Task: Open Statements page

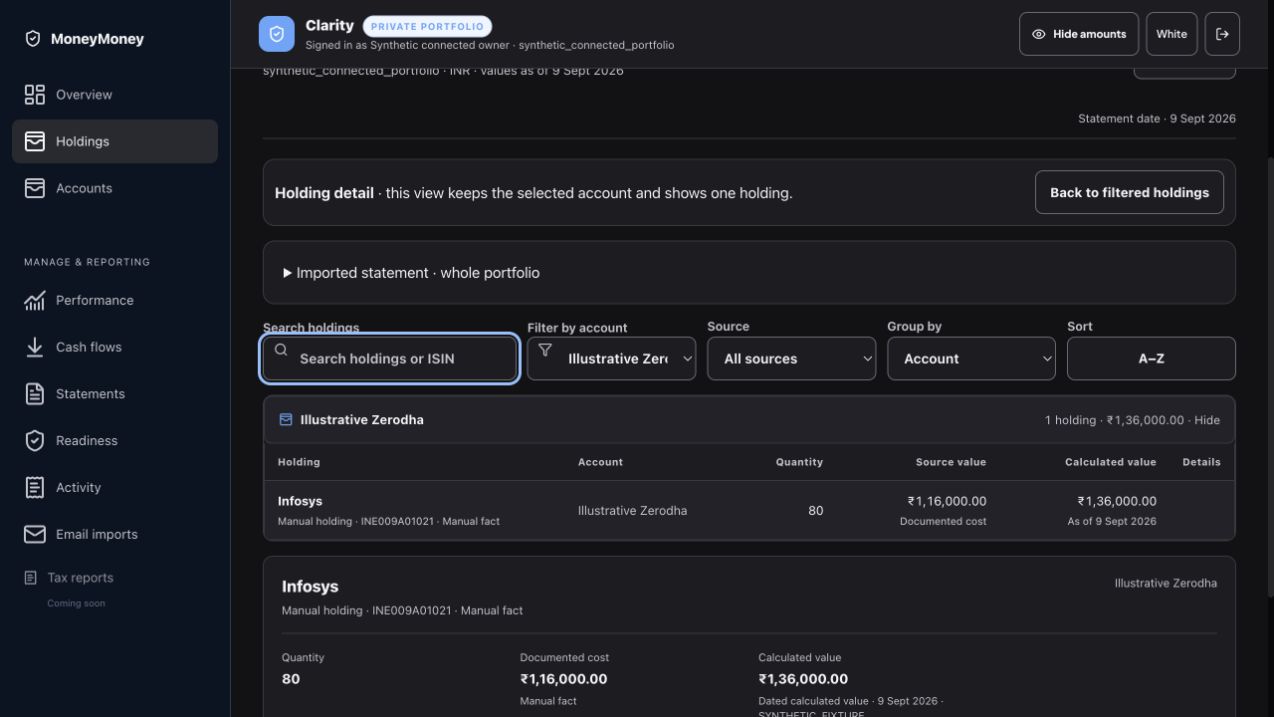Action: click(115, 394)
